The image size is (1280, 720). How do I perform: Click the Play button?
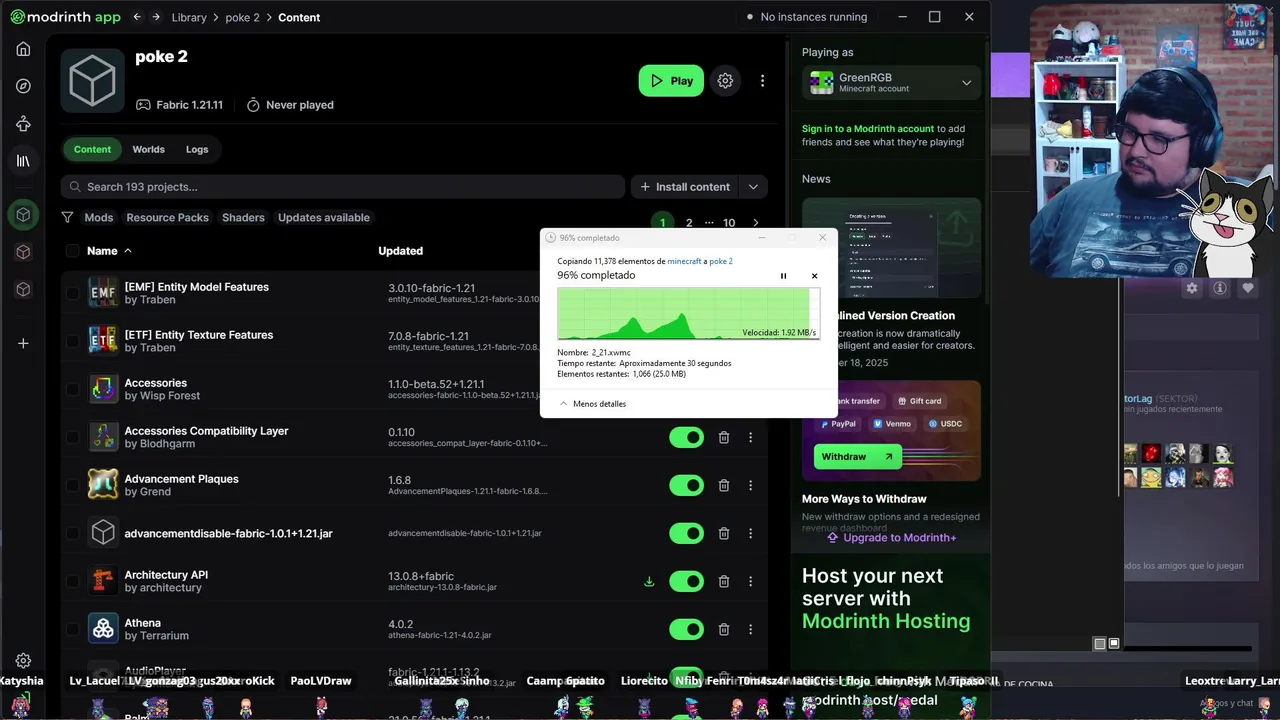pos(671,81)
